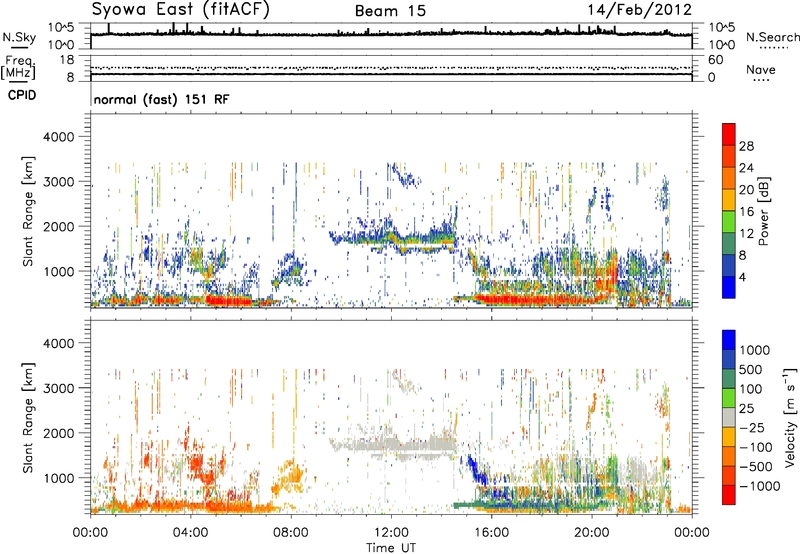Click the bright blue top Velocity colorbar segment

pyautogui.click(x=729, y=340)
